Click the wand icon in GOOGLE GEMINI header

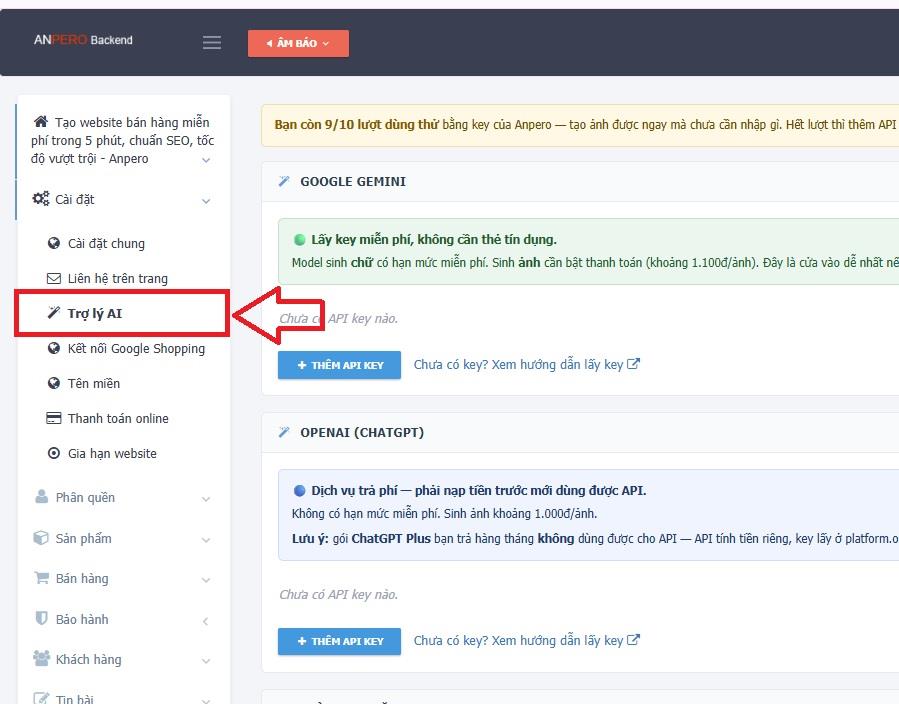(284, 181)
